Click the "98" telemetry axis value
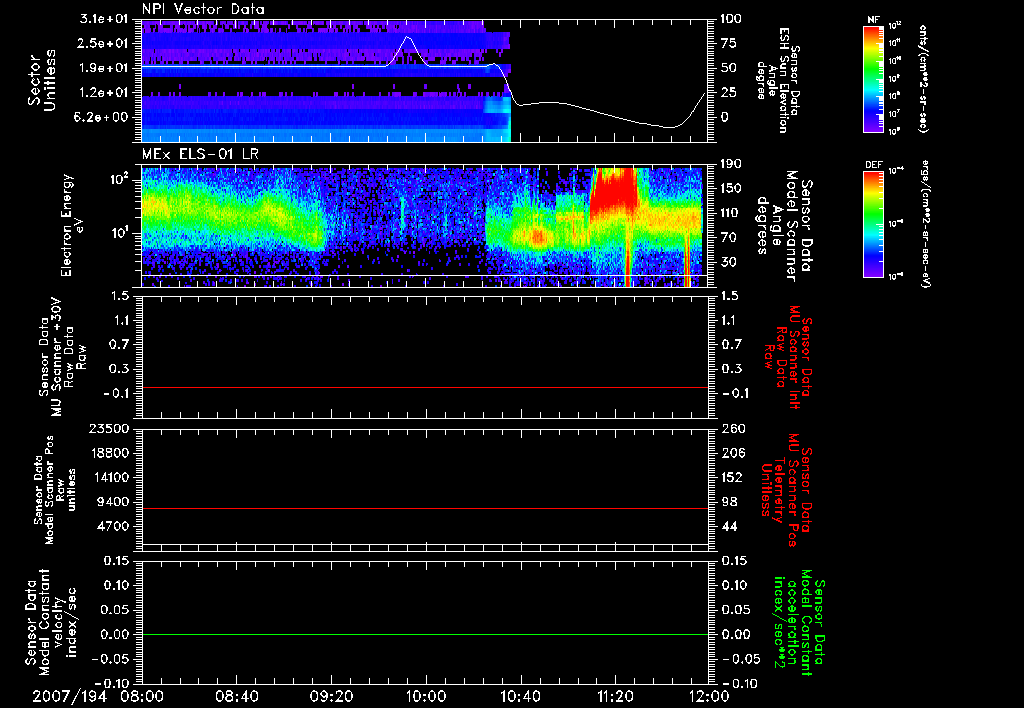The height and width of the screenshot is (708, 1024). (x=728, y=502)
